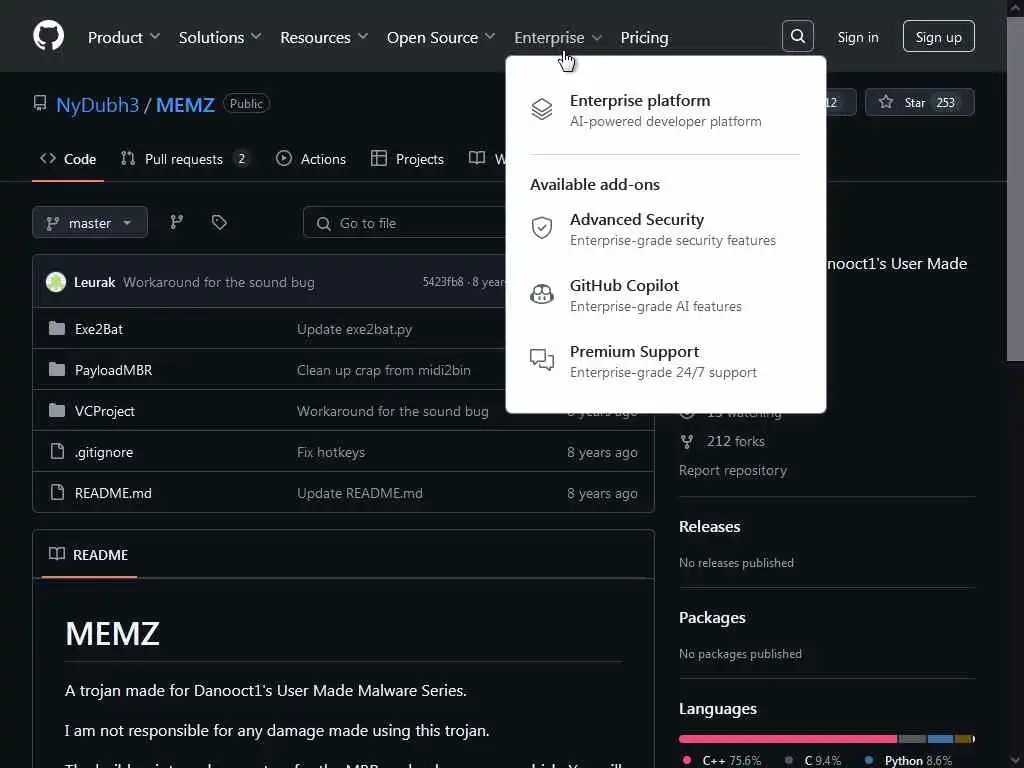This screenshot has width=1024, height=768.
Task: Open the 212 forks link
Action: (x=735, y=441)
